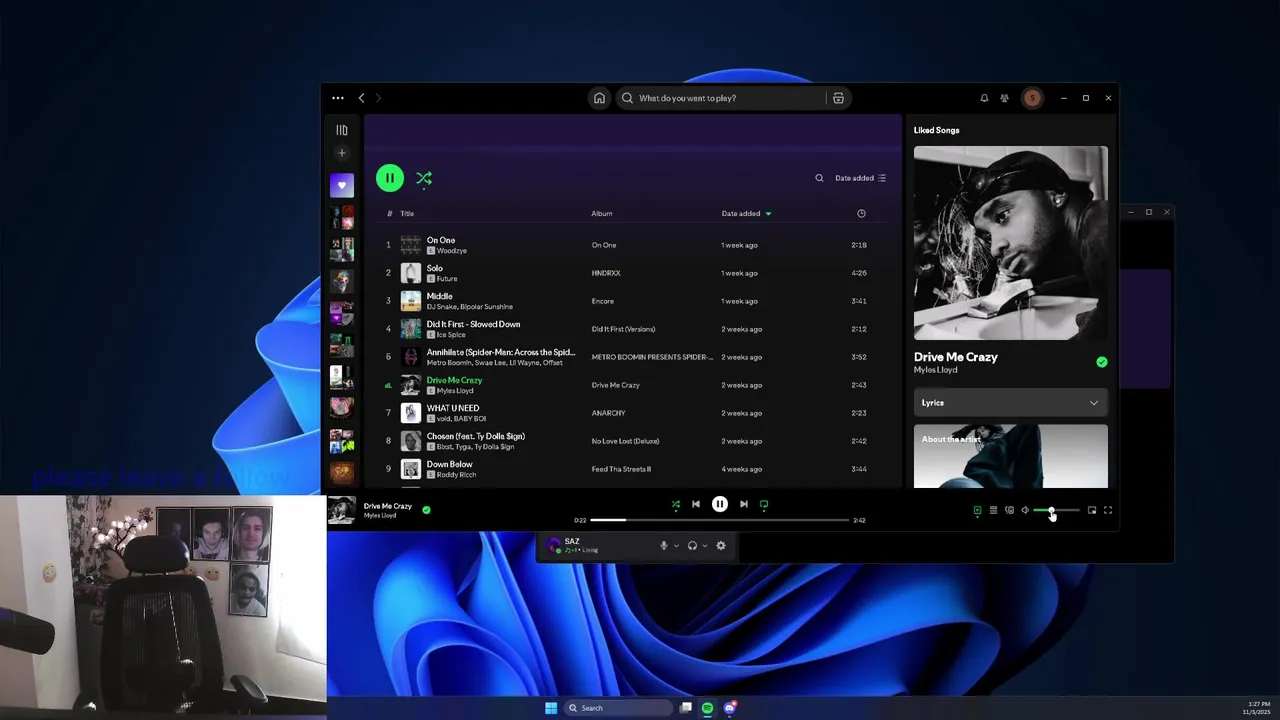Open the Friend Activity icon

(x=1006, y=98)
